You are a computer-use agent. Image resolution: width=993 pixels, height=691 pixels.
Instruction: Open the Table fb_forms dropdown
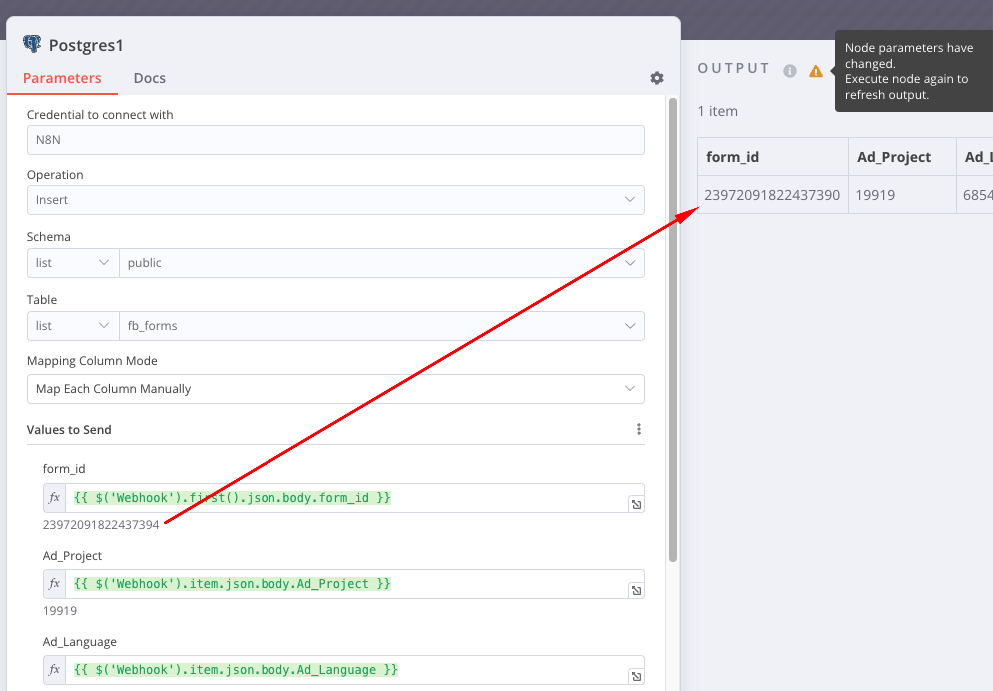tap(382, 326)
